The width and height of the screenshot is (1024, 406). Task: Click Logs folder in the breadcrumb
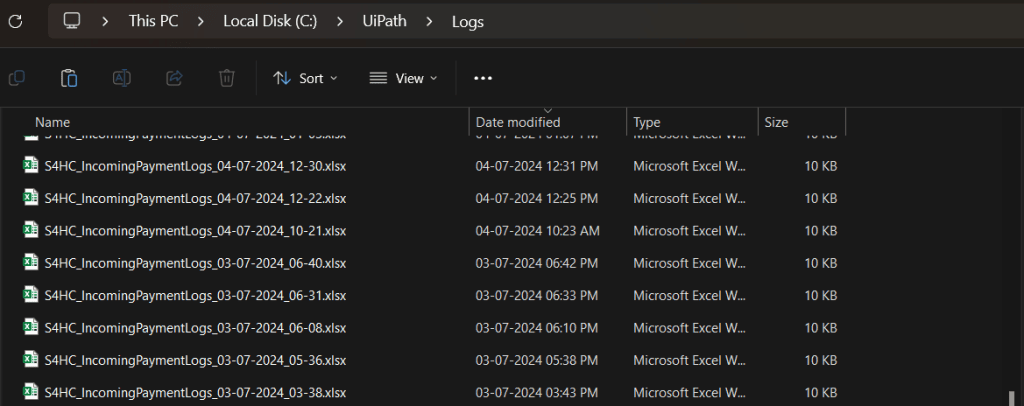(x=468, y=22)
